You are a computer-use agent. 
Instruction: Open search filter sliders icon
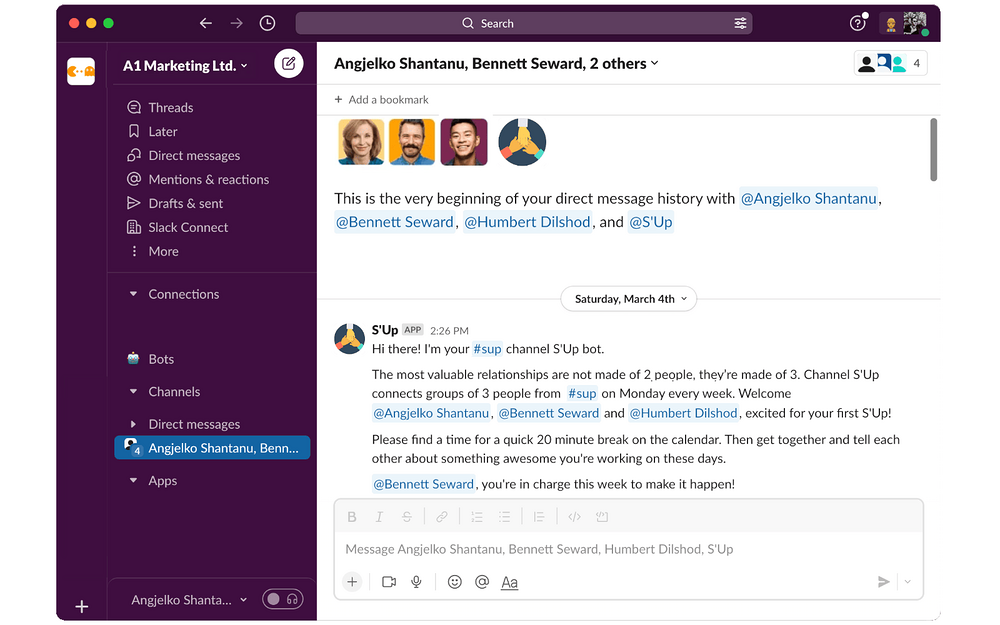click(740, 24)
